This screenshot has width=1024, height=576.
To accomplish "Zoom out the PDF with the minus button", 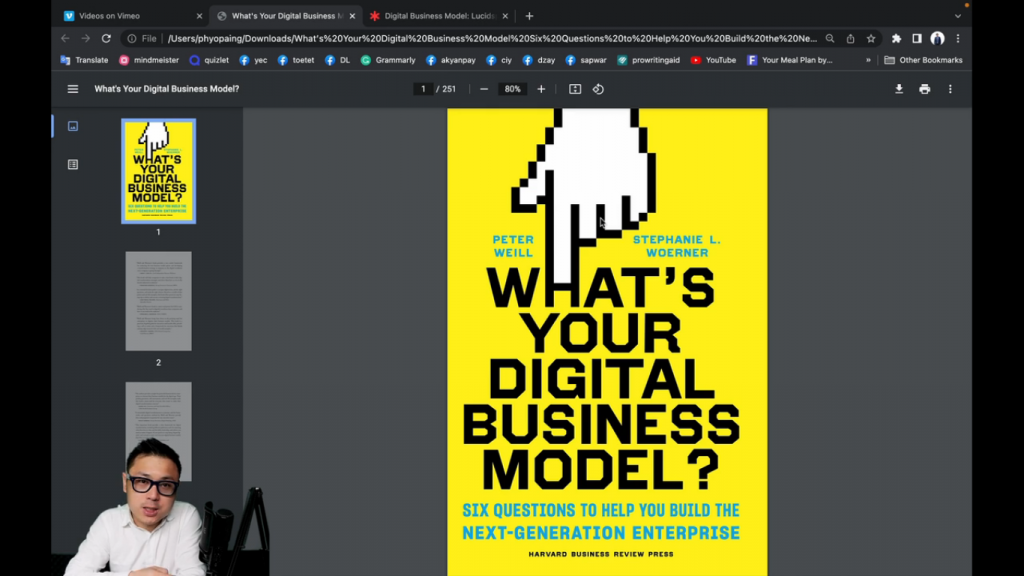I will [x=484, y=89].
